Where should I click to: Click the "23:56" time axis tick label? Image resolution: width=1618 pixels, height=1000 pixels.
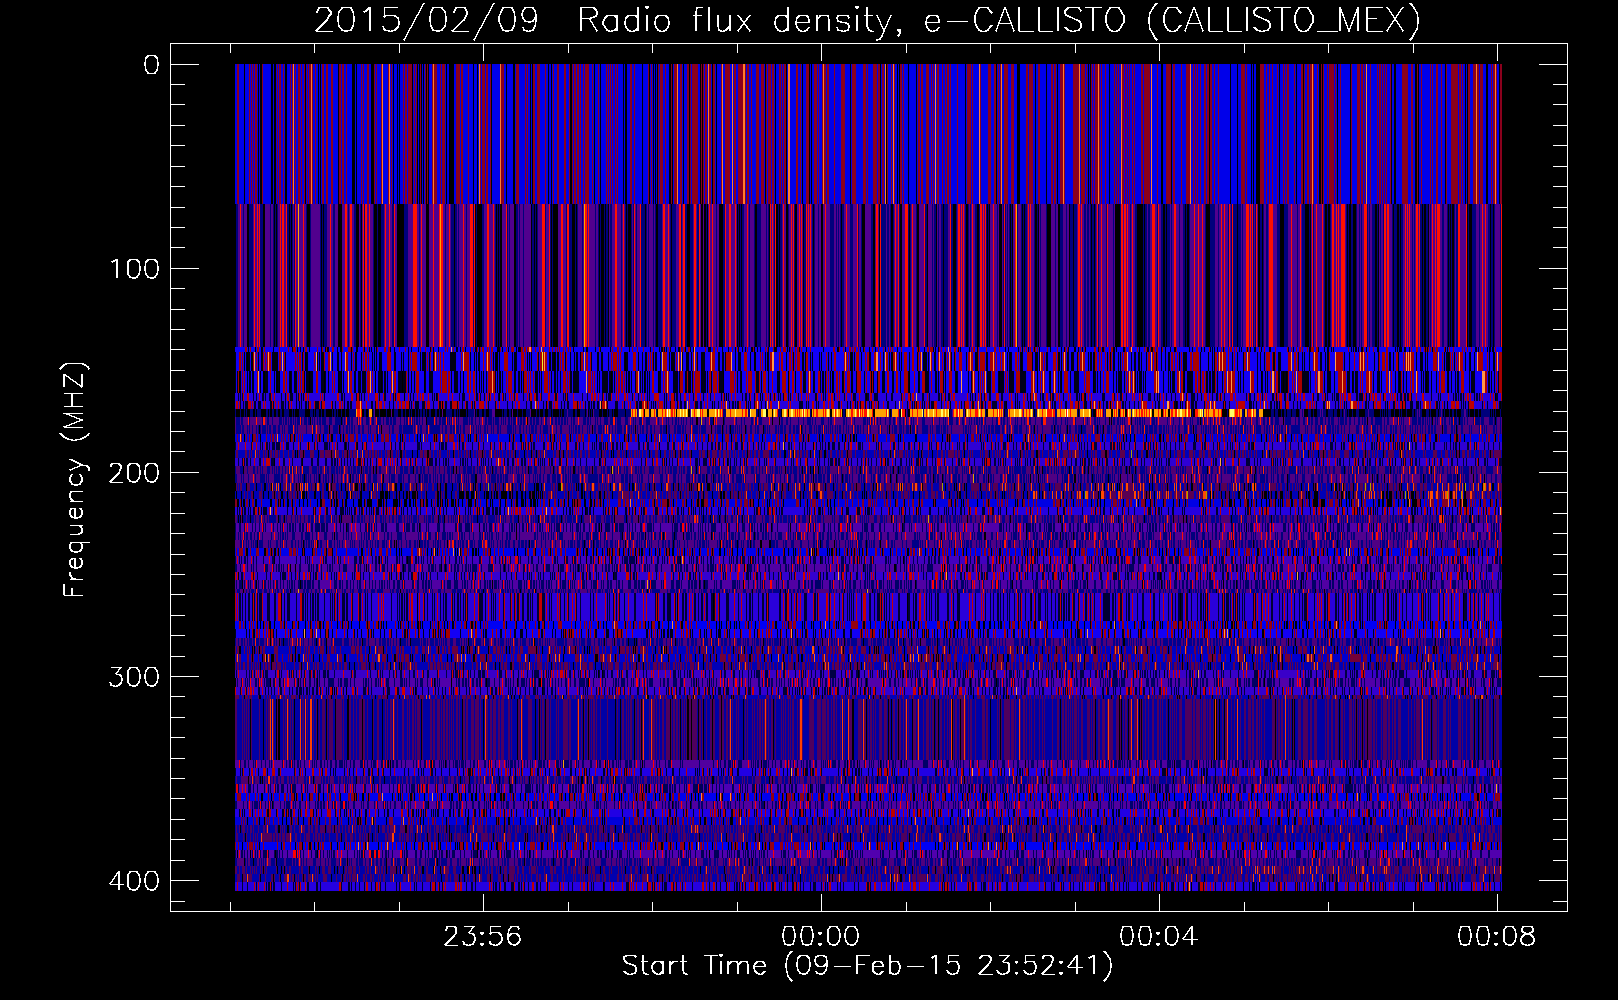[x=483, y=937]
